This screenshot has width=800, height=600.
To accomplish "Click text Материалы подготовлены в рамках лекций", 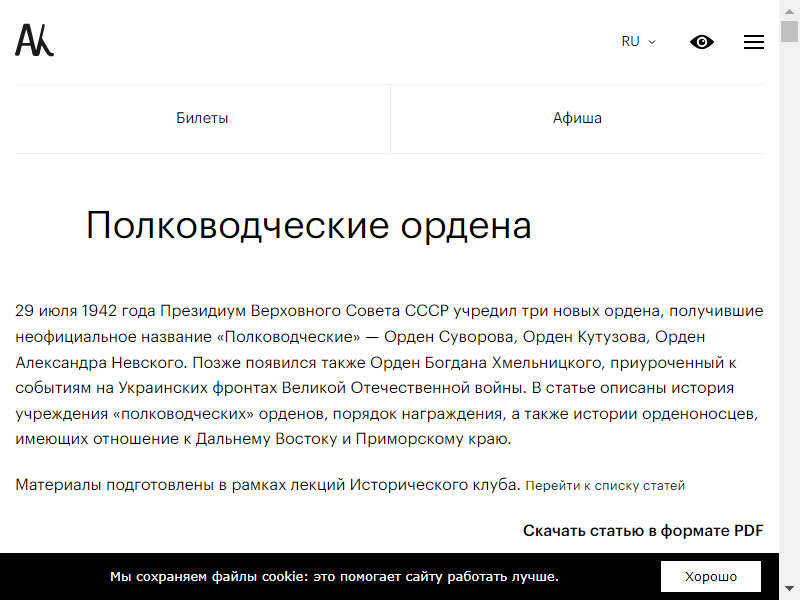I will [181, 484].
